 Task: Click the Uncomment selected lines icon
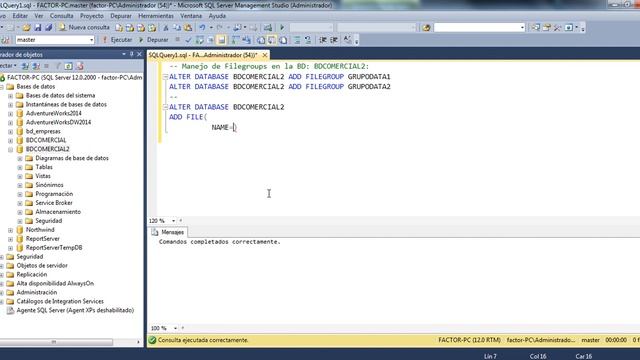[308, 40]
